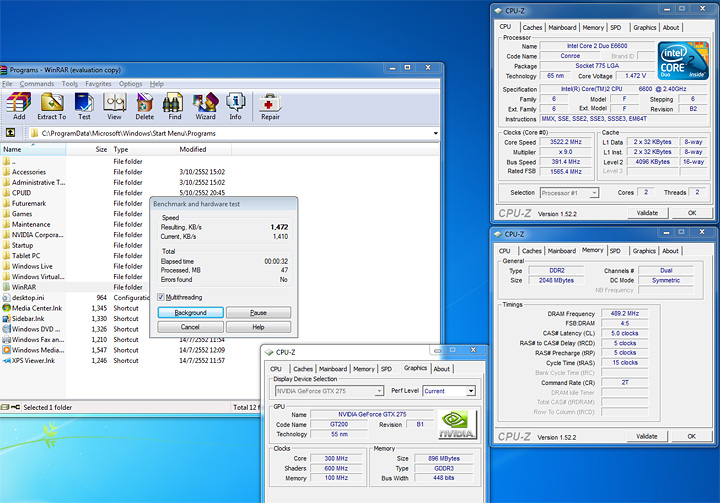Select the Sidebar.lnk shortcut icon
720x503 pixels.
[6, 319]
